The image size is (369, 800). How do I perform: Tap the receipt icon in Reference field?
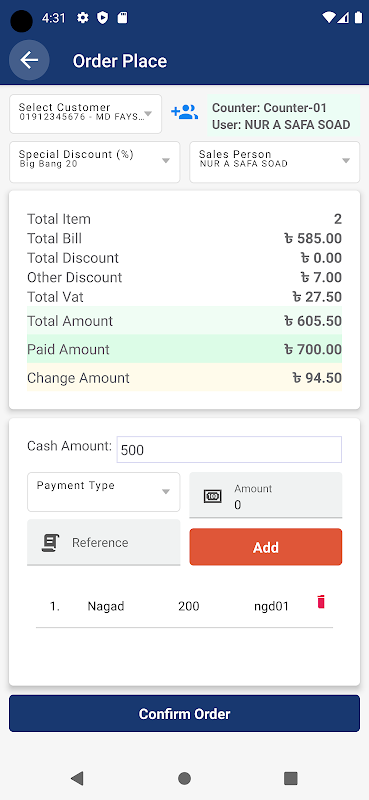pos(51,542)
